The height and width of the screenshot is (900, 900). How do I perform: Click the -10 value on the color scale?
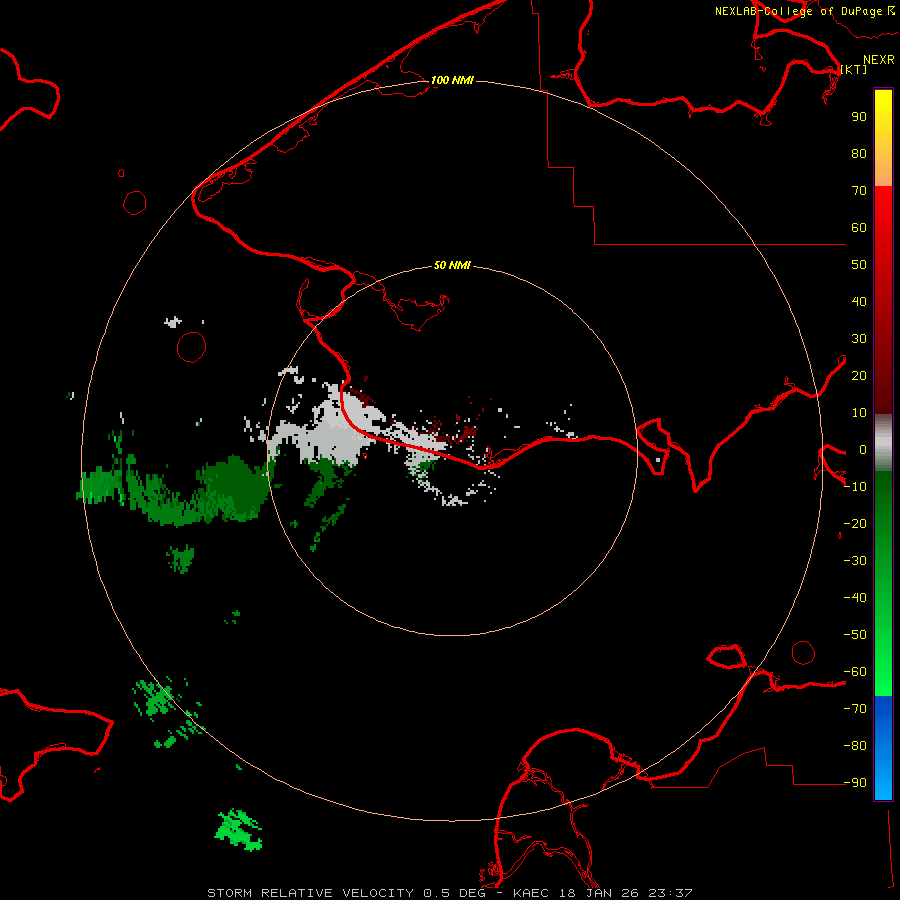click(x=855, y=487)
